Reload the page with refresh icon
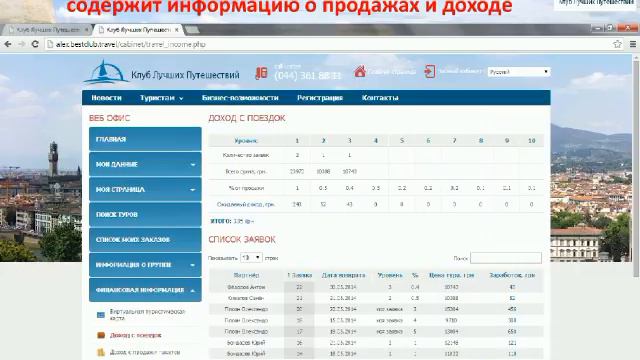The width and height of the screenshot is (640, 360). tap(35, 44)
